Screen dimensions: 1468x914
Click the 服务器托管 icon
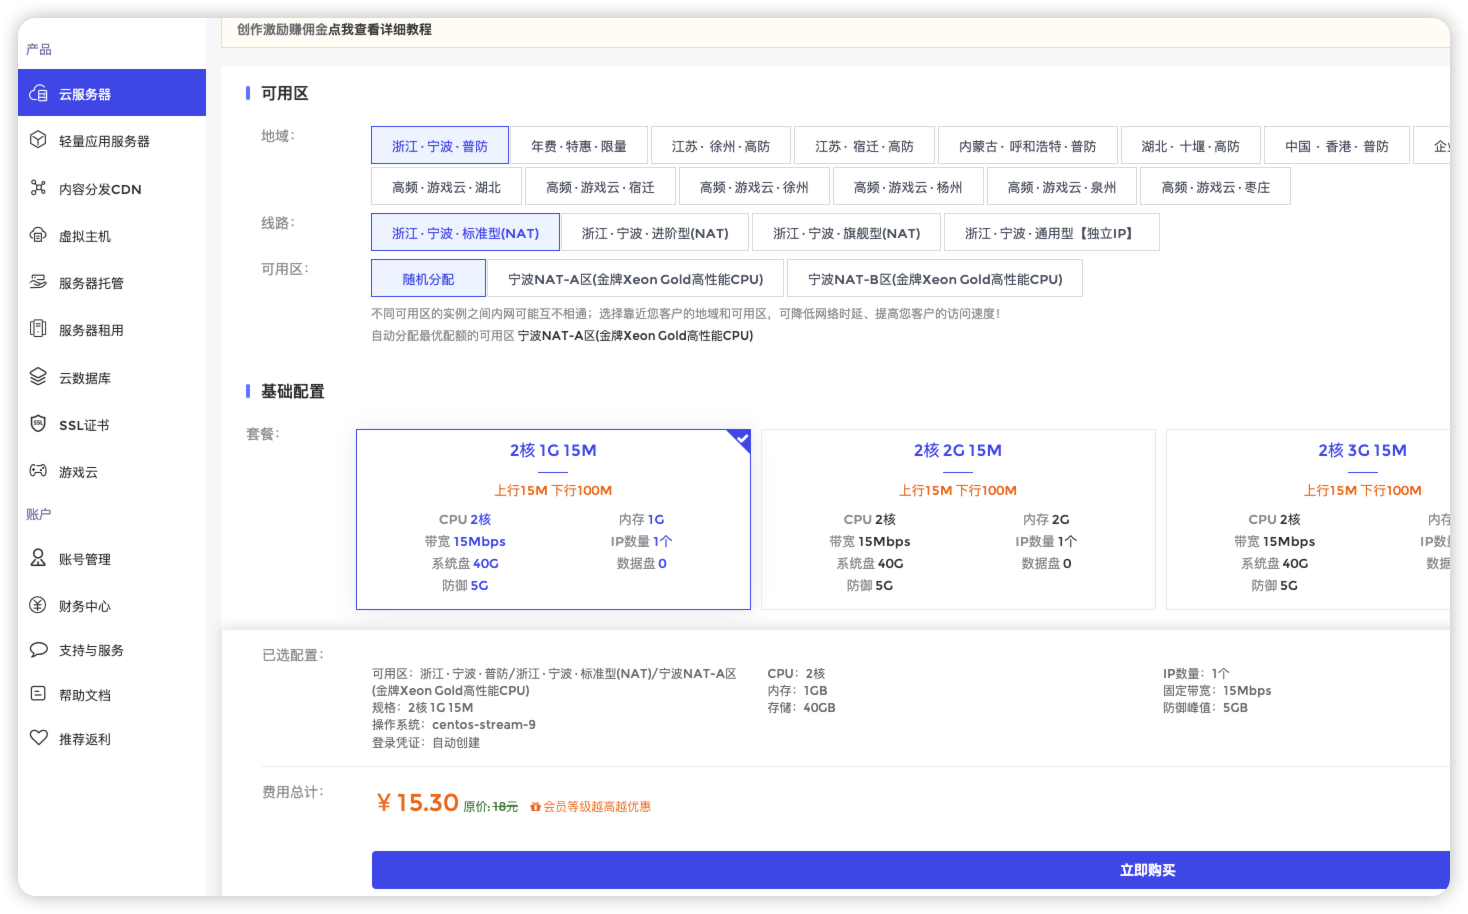click(38, 282)
